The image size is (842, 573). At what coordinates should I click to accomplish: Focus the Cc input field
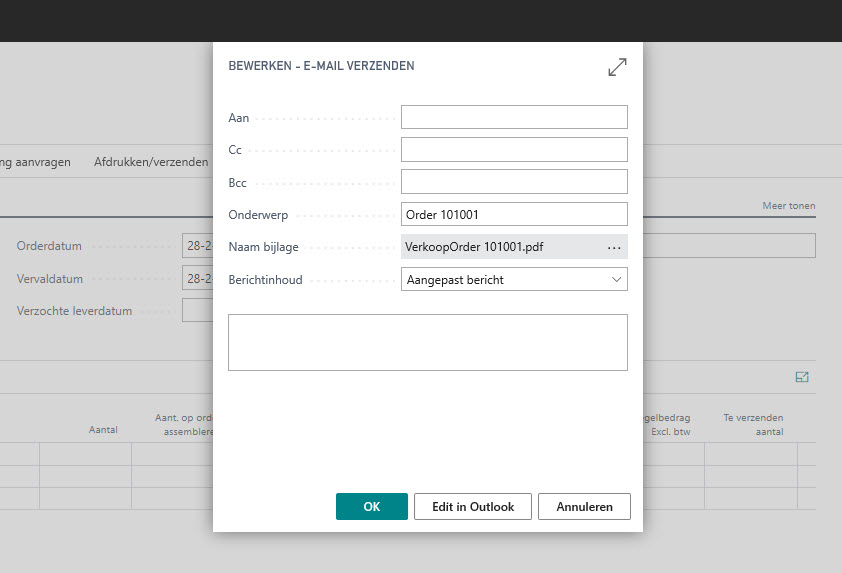[x=514, y=150]
